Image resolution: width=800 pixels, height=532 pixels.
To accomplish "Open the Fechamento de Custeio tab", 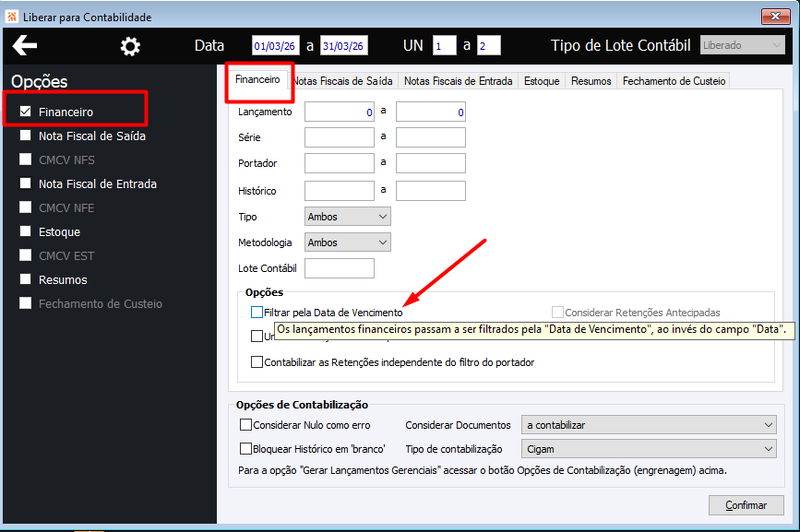I will [674, 81].
